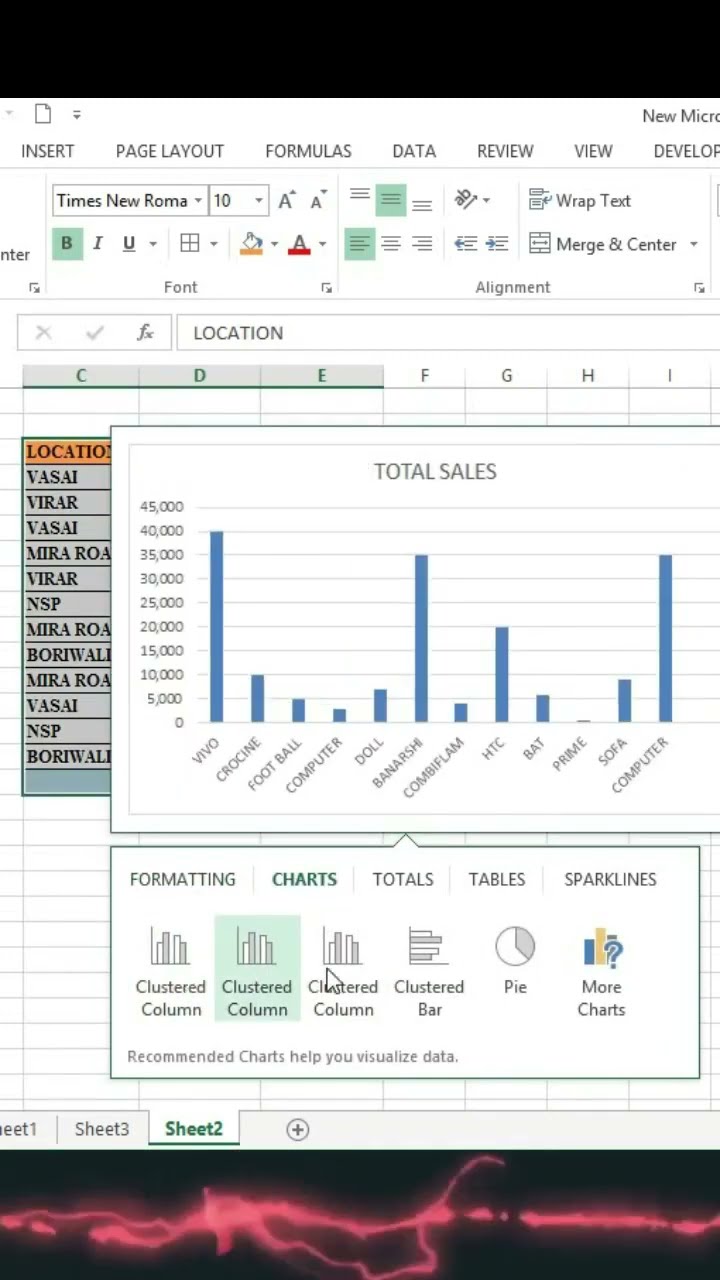Open Customize Quick Access Toolbar arrow
Viewport: 720px width, 1280px height.
77,115
